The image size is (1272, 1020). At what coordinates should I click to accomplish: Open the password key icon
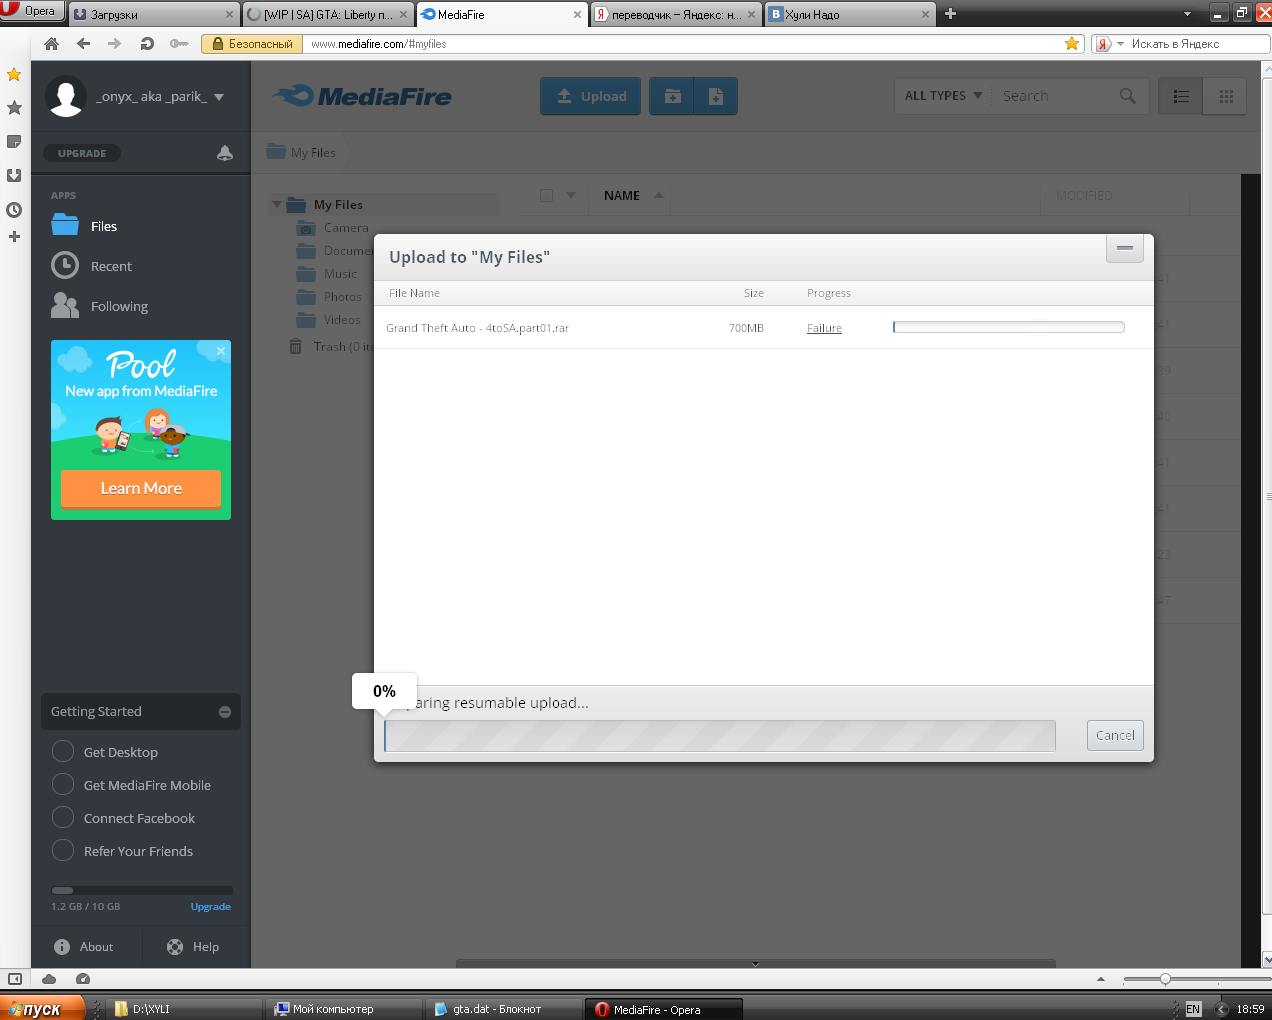(x=179, y=44)
